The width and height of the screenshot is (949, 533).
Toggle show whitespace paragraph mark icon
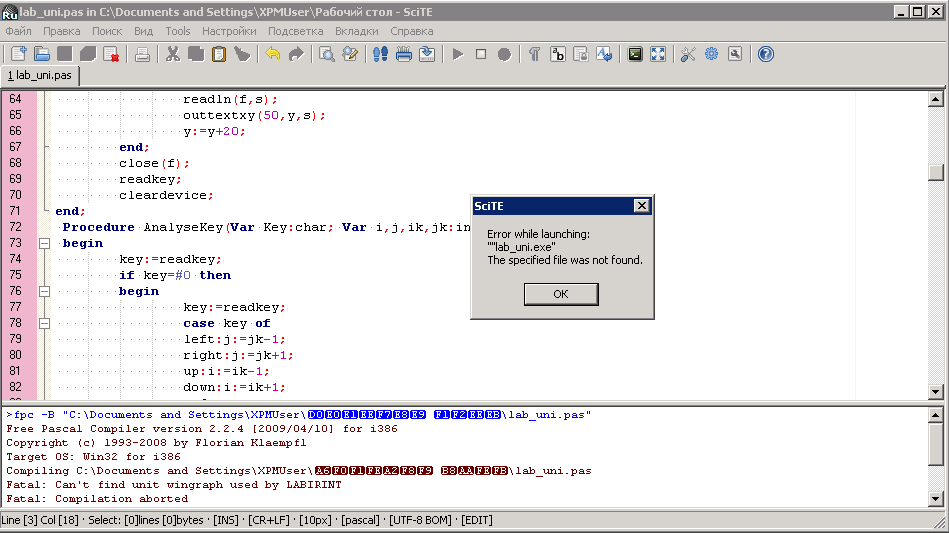534,54
